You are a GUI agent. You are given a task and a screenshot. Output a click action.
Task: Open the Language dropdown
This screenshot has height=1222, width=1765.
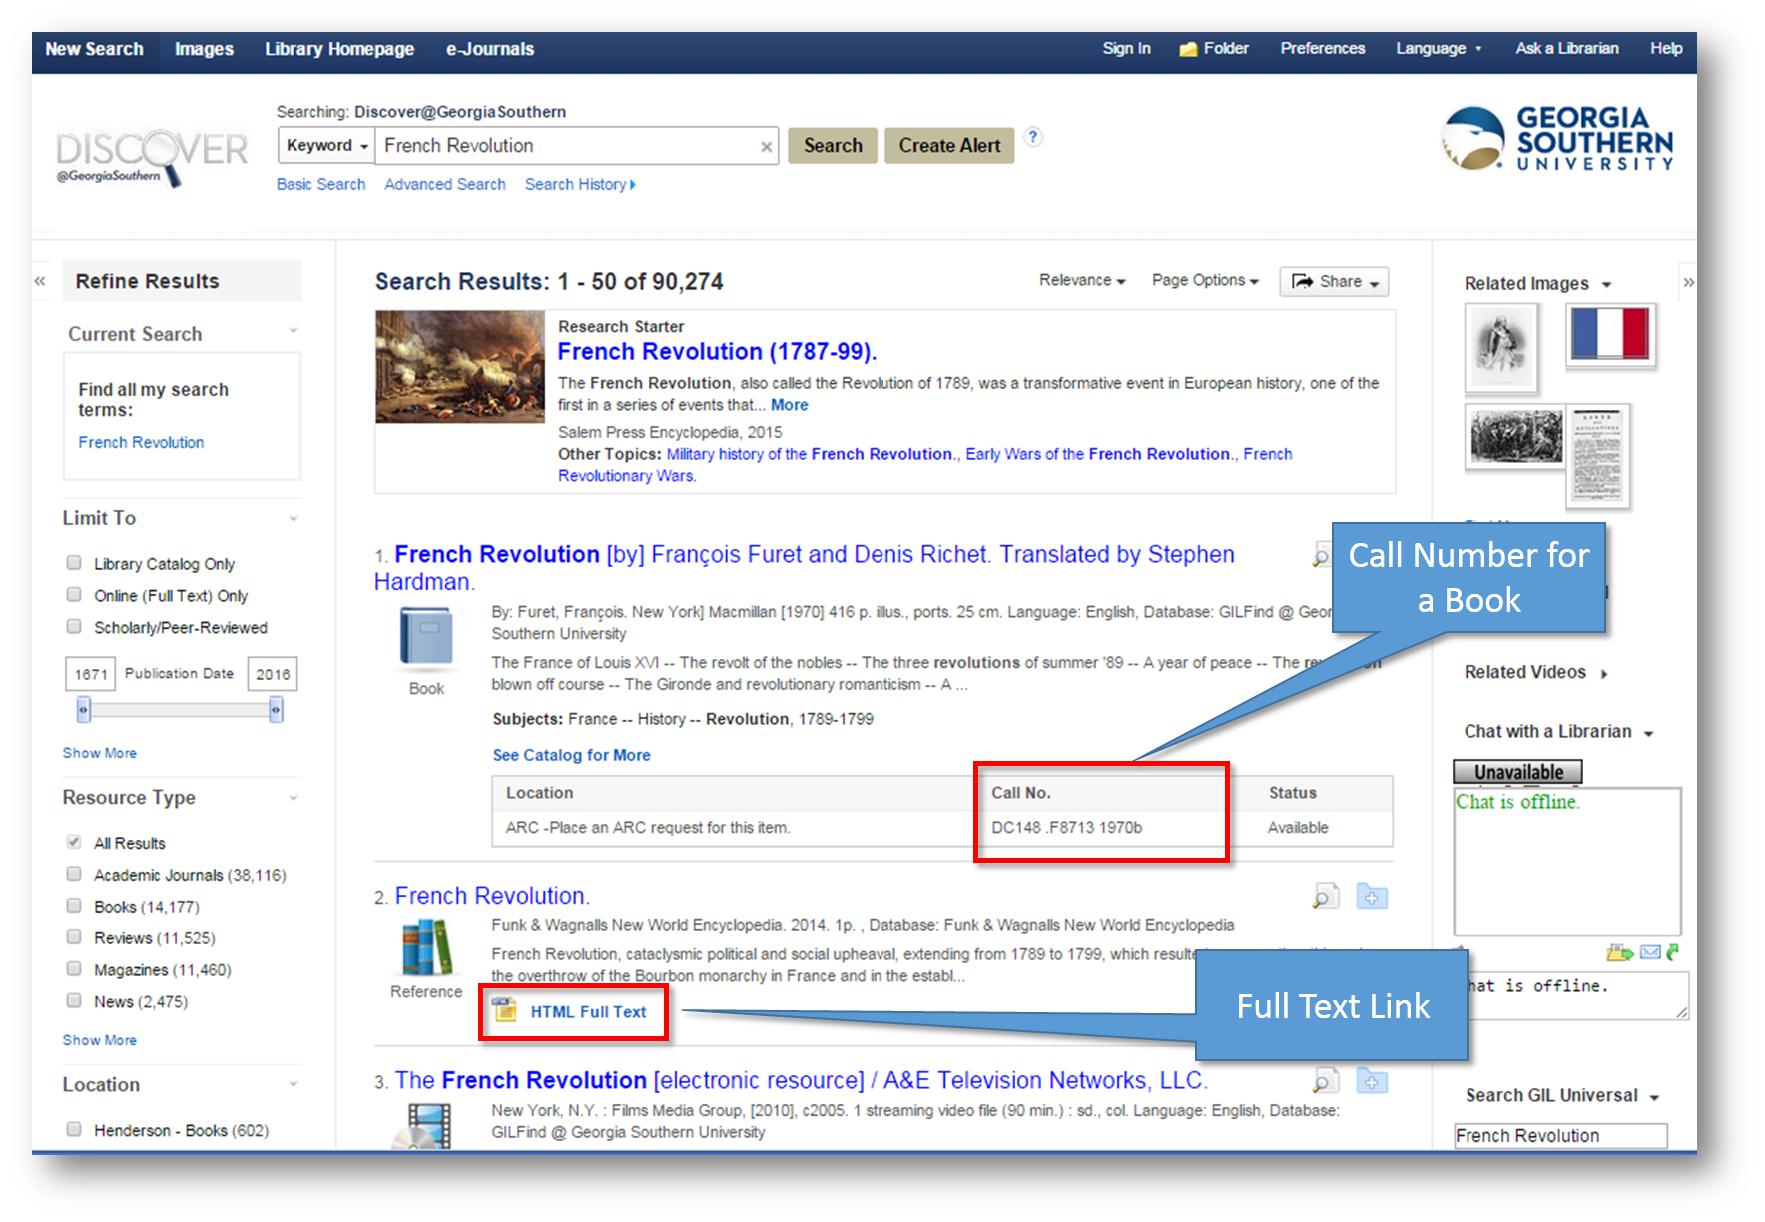point(1438,49)
